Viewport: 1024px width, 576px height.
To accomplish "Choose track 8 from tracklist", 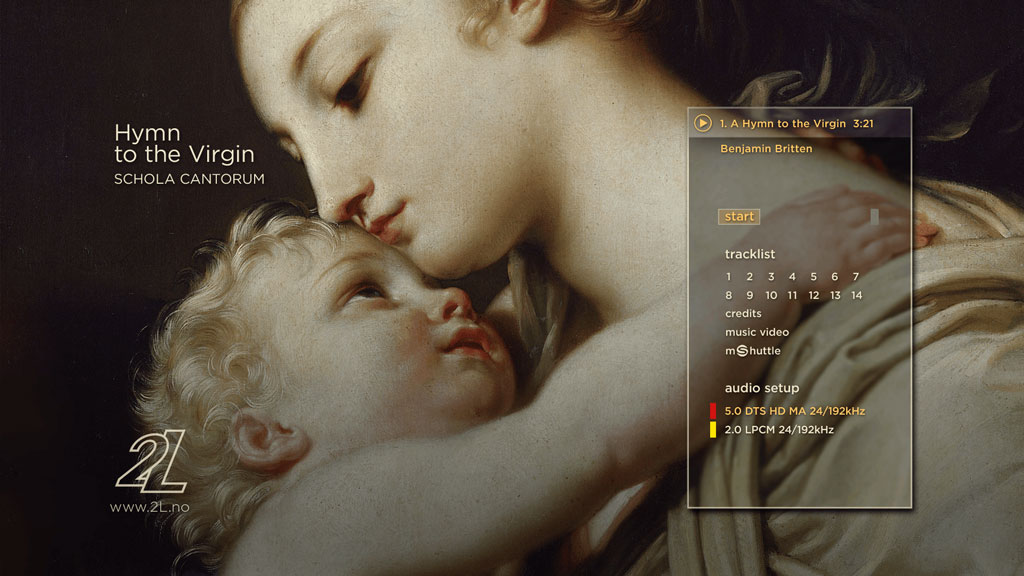I will (729, 296).
